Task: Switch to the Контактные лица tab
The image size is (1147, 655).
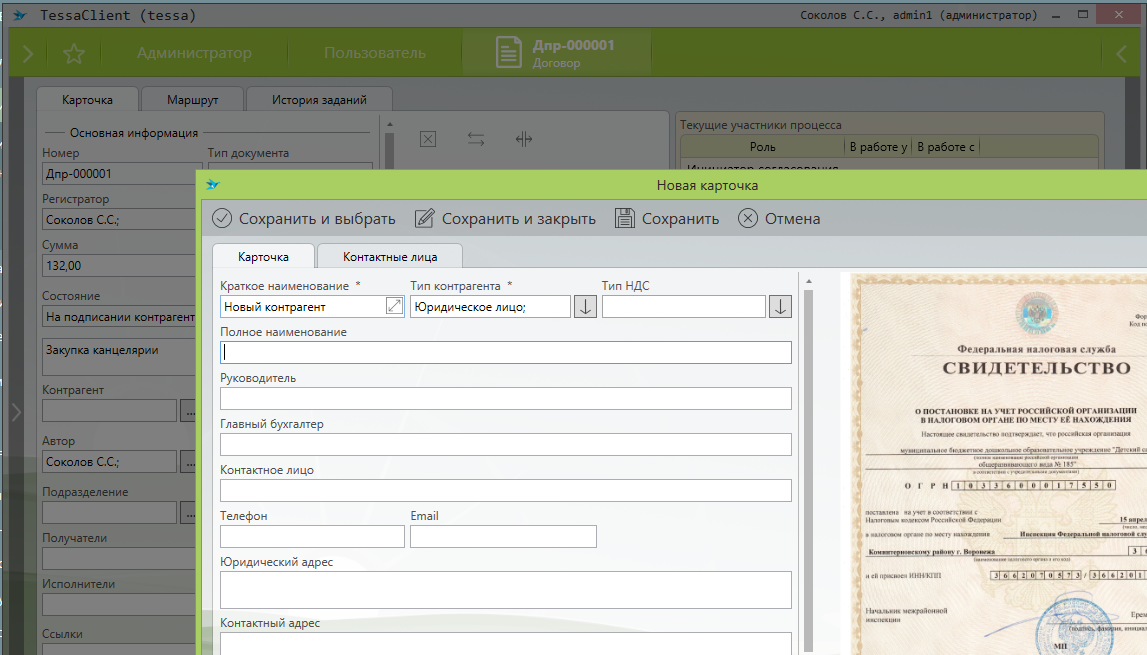Action: [390, 257]
